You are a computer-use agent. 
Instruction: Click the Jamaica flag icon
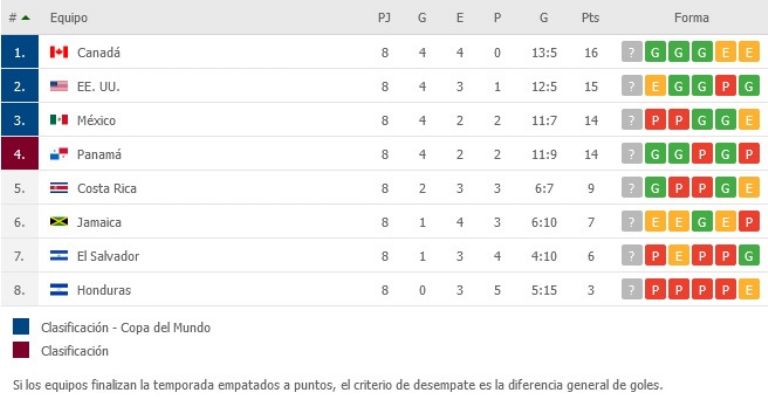pos(59,222)
